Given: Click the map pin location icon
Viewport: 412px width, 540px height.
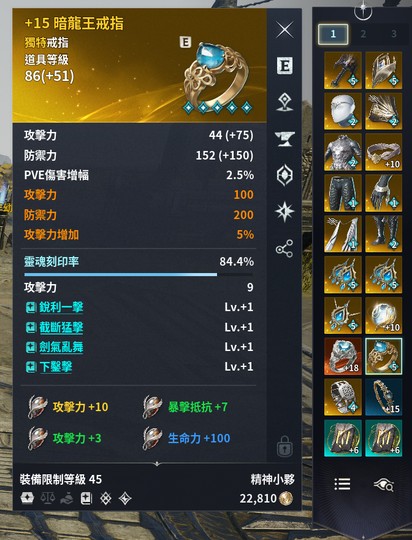Looking at the screenshot, I should (x=285, y=102).
